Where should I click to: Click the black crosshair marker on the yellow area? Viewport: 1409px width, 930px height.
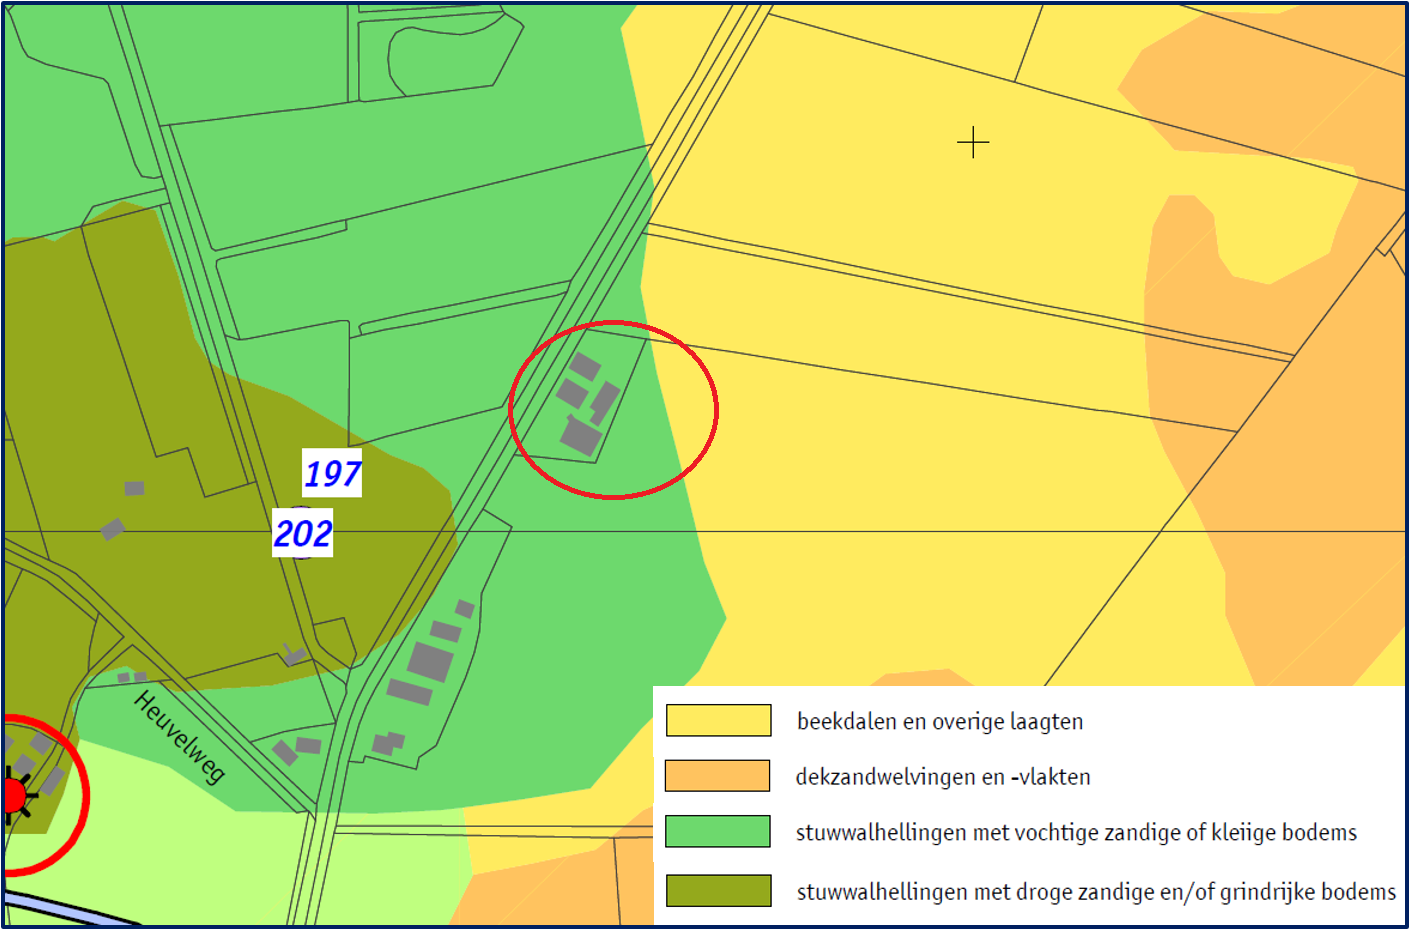(x=973, y=143)
